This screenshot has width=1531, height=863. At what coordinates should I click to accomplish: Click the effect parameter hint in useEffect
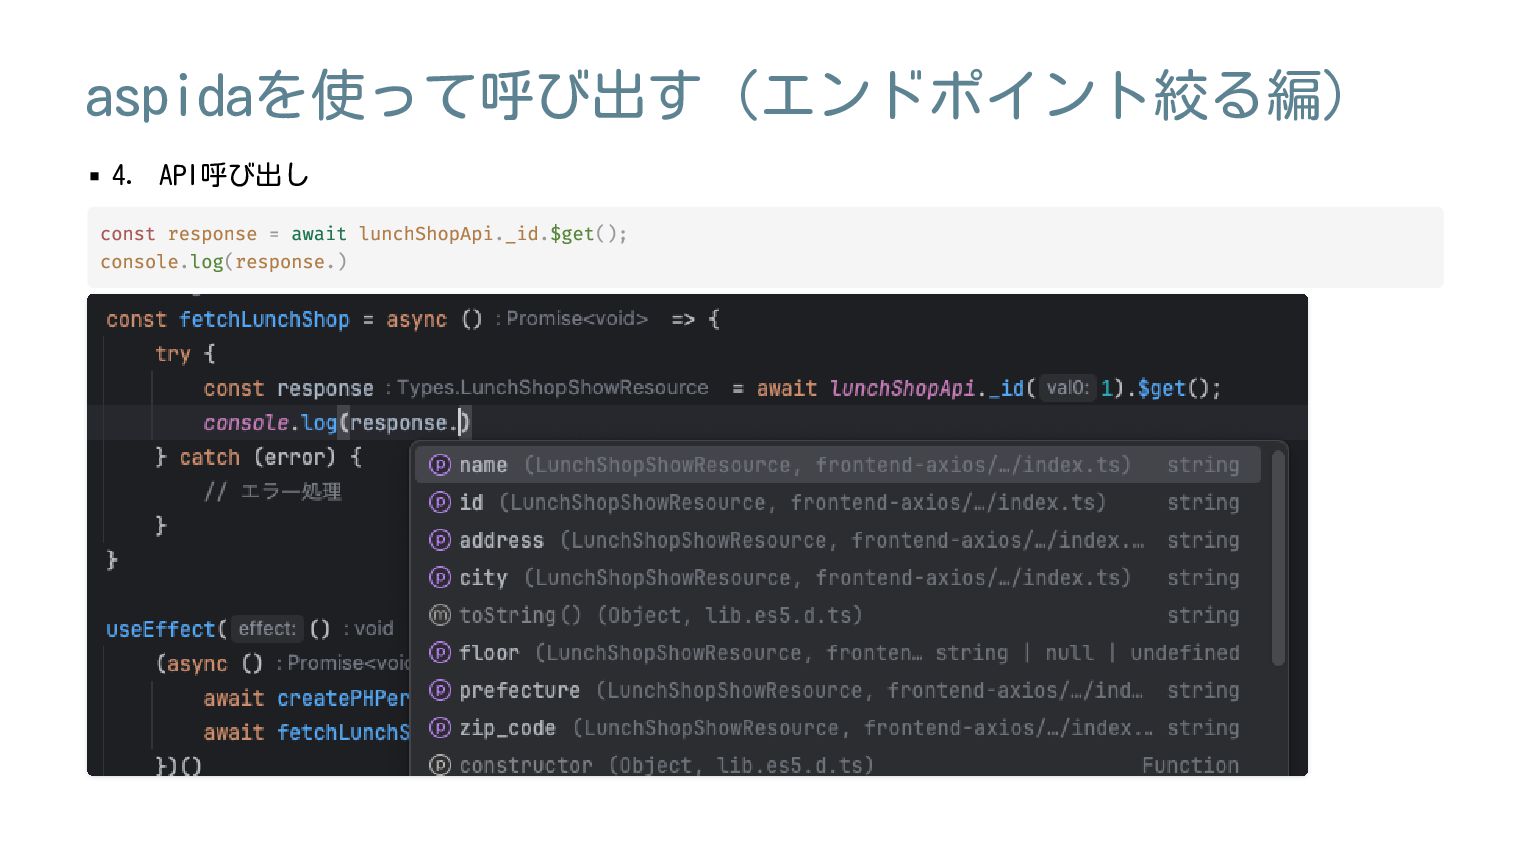[267, 629]
